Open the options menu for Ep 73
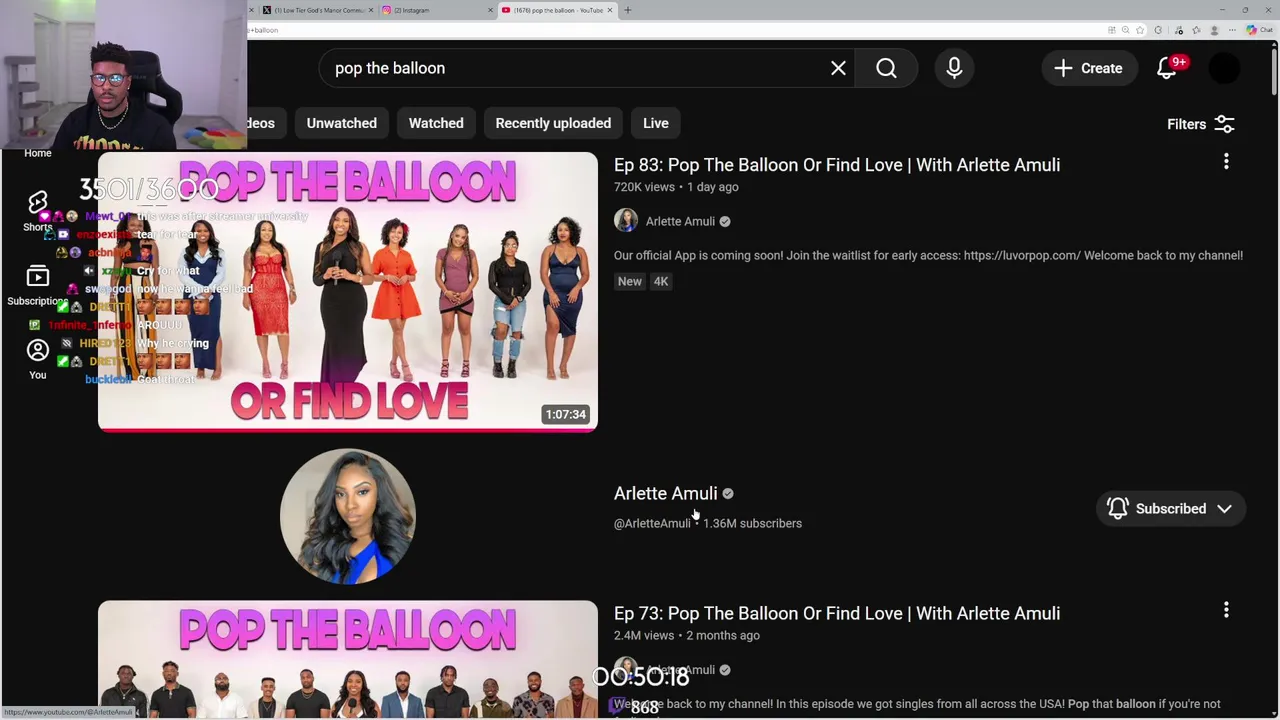Image resolution: width=1280 pixels, height=720 pixels. pos(1226,609)
